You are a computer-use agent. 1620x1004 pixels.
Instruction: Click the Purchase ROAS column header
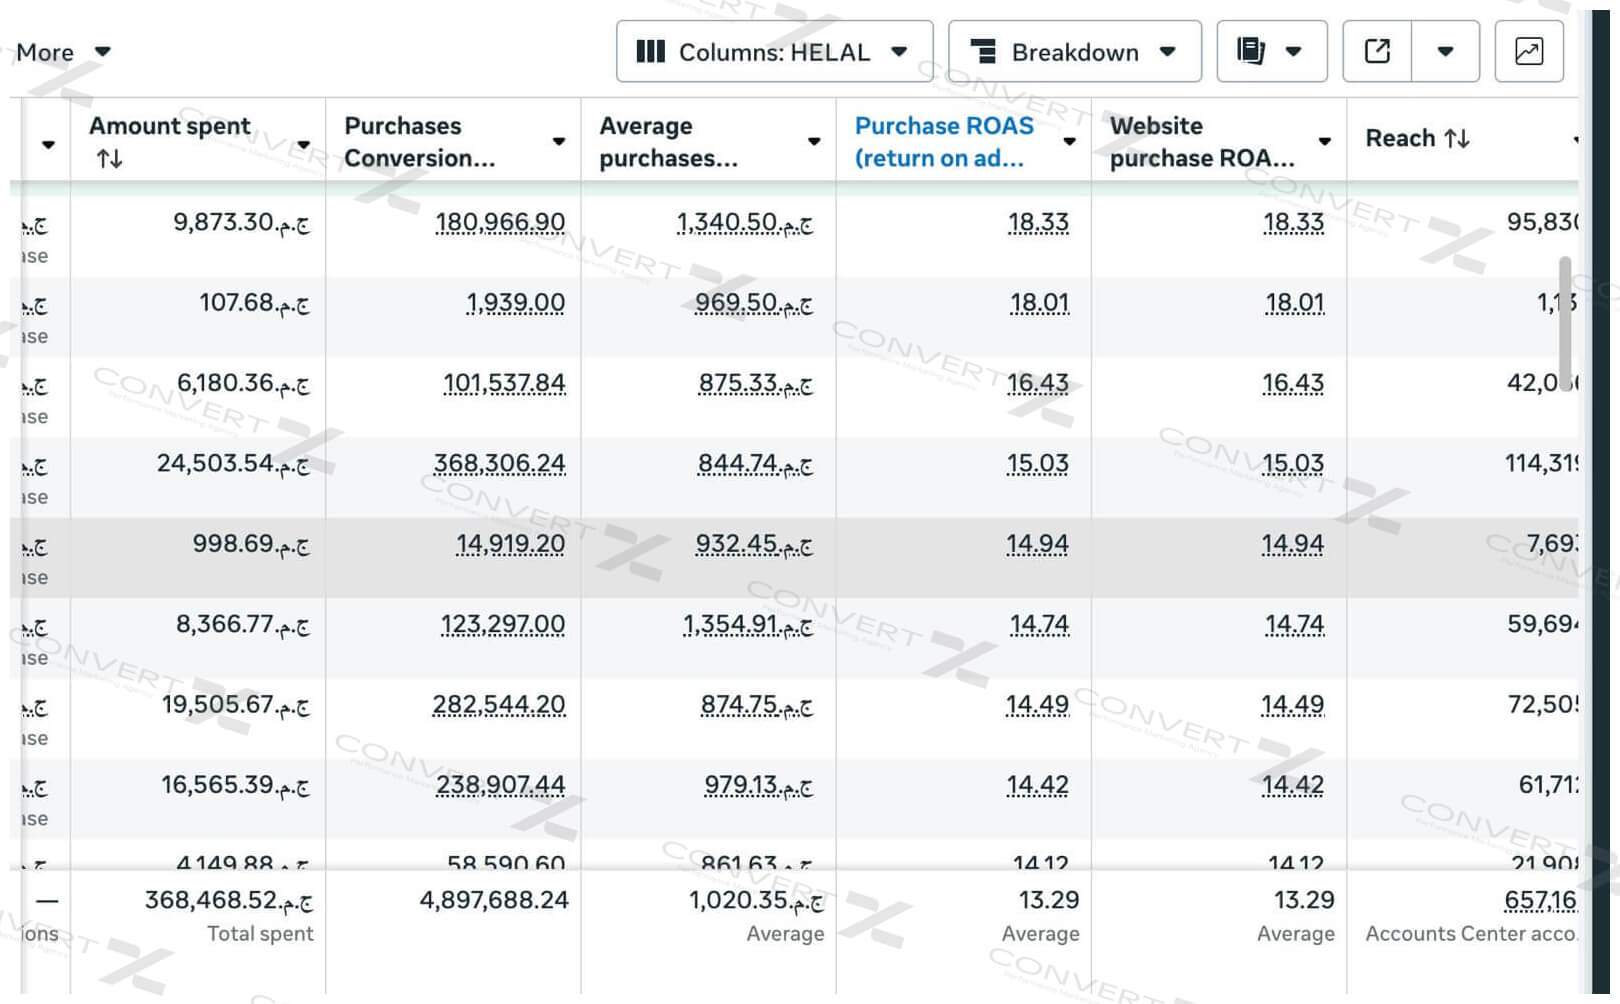pos(943,141)
